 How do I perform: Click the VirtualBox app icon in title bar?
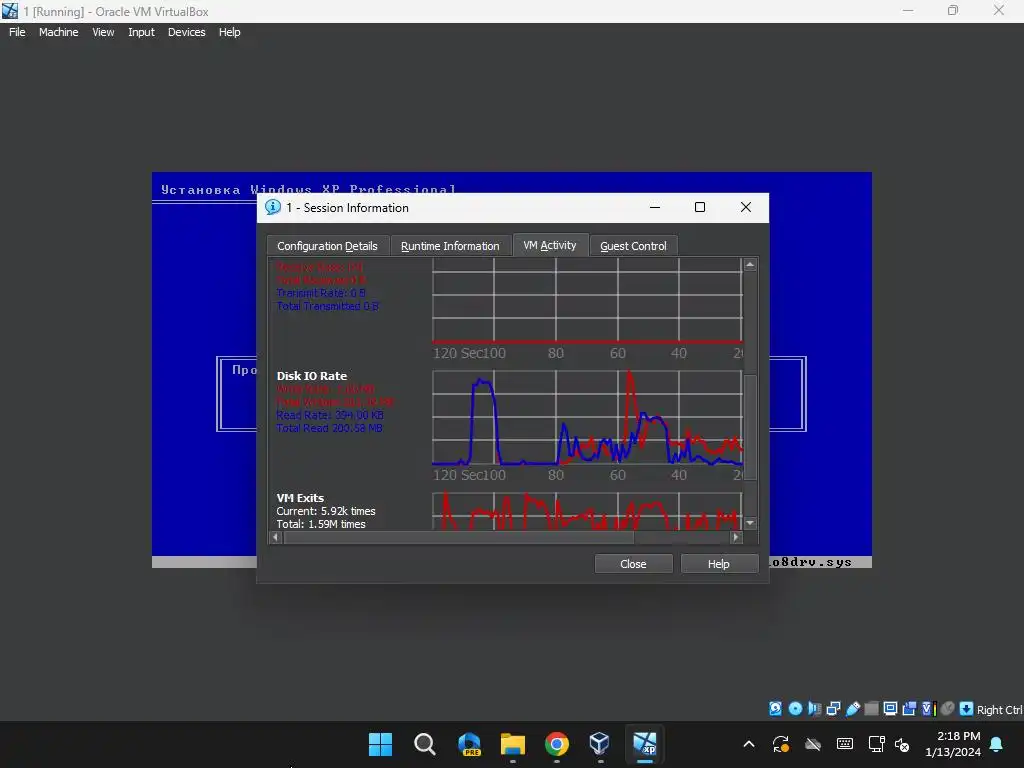10,11
